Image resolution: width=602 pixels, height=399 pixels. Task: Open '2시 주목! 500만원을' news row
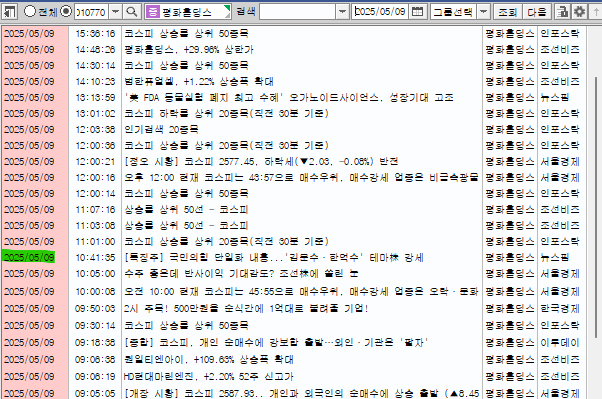(x=246, y=309)
